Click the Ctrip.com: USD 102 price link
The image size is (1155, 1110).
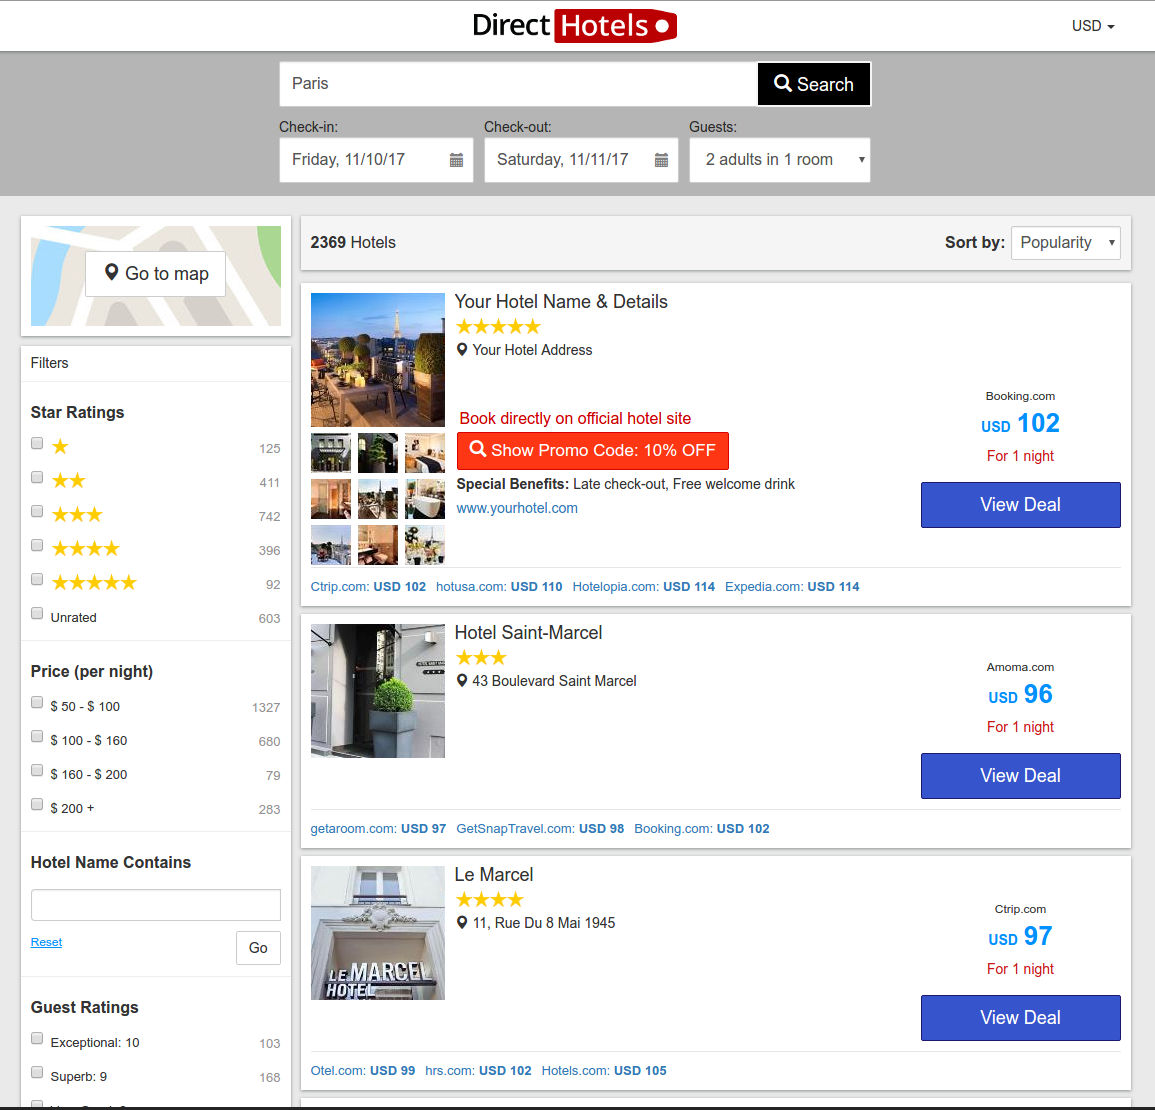[368, 587]
